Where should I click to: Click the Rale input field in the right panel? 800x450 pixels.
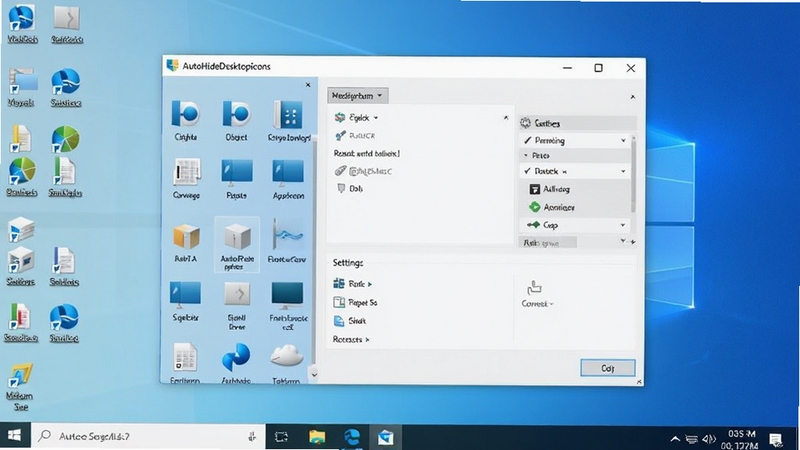pyautogui.click(x=548, y=243)
